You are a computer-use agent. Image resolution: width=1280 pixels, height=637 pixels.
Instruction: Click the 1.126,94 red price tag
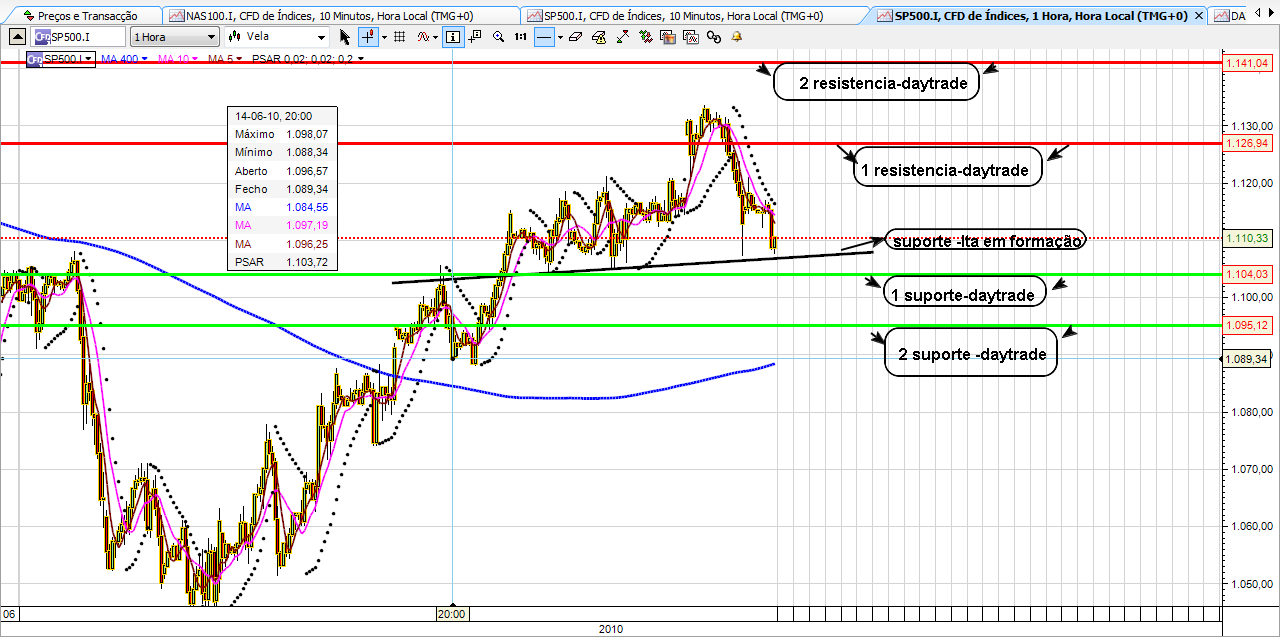tap(1247, 143)
